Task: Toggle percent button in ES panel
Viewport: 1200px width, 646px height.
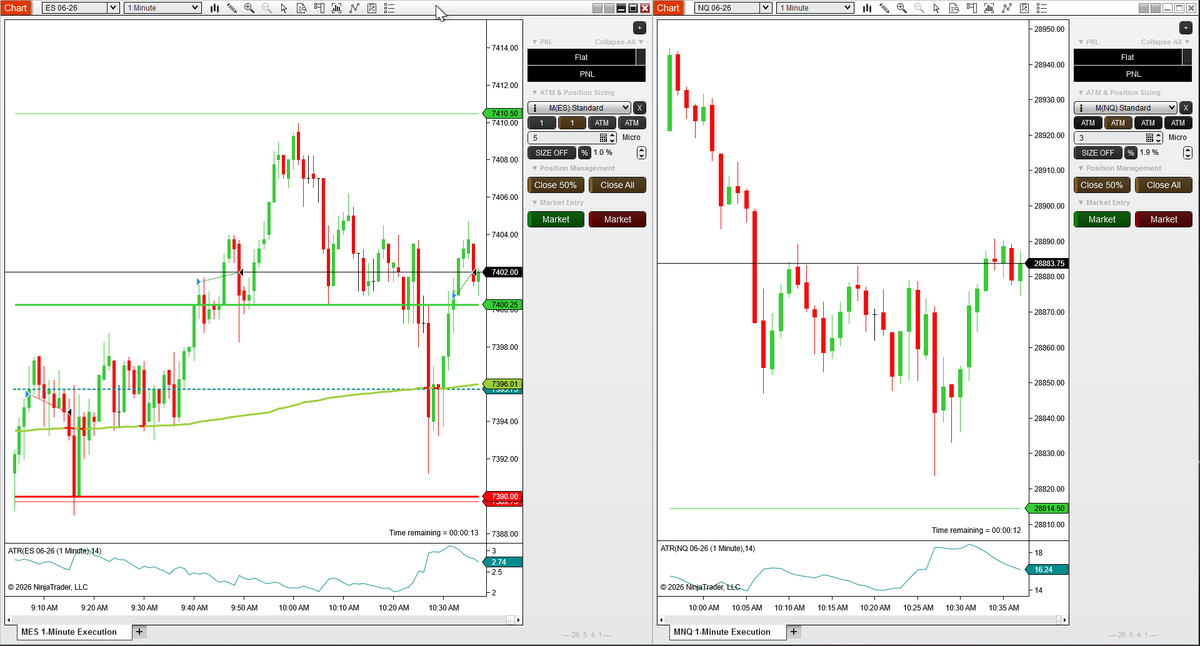Action: tap(584, 153)
